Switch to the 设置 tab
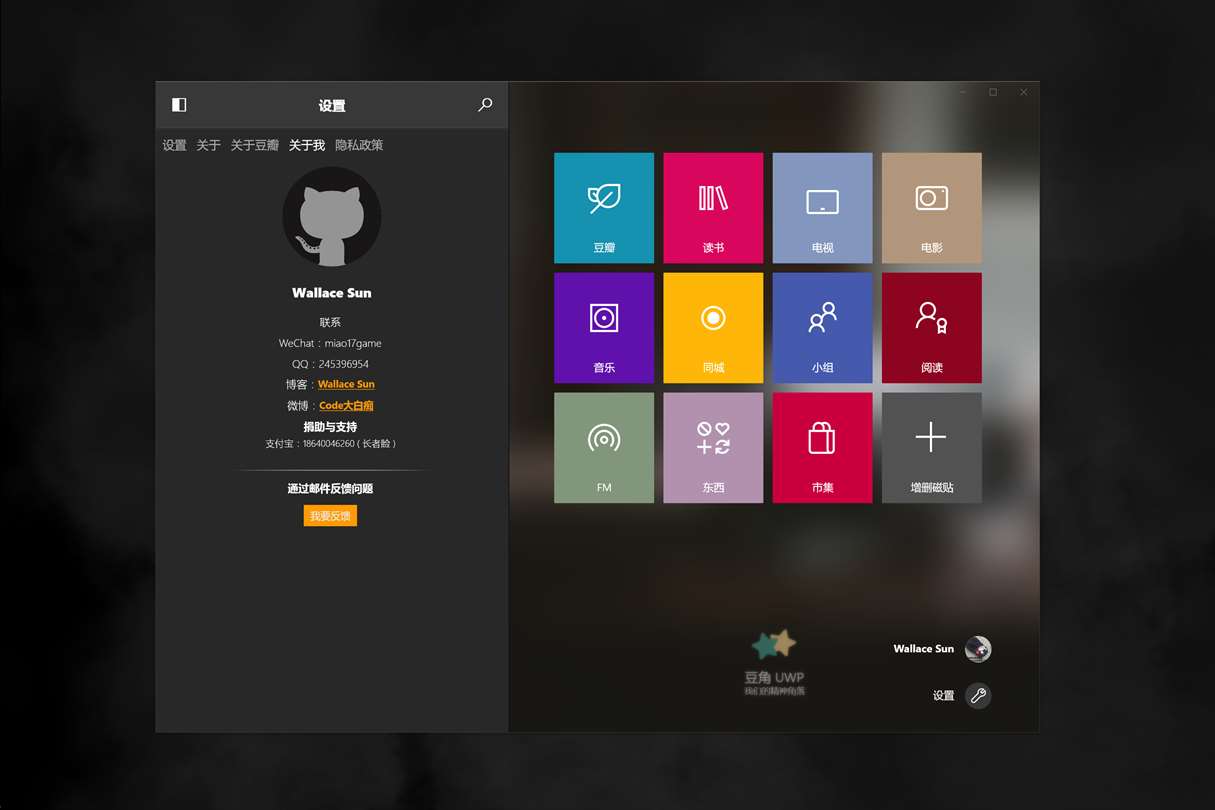 pos(175,145)
